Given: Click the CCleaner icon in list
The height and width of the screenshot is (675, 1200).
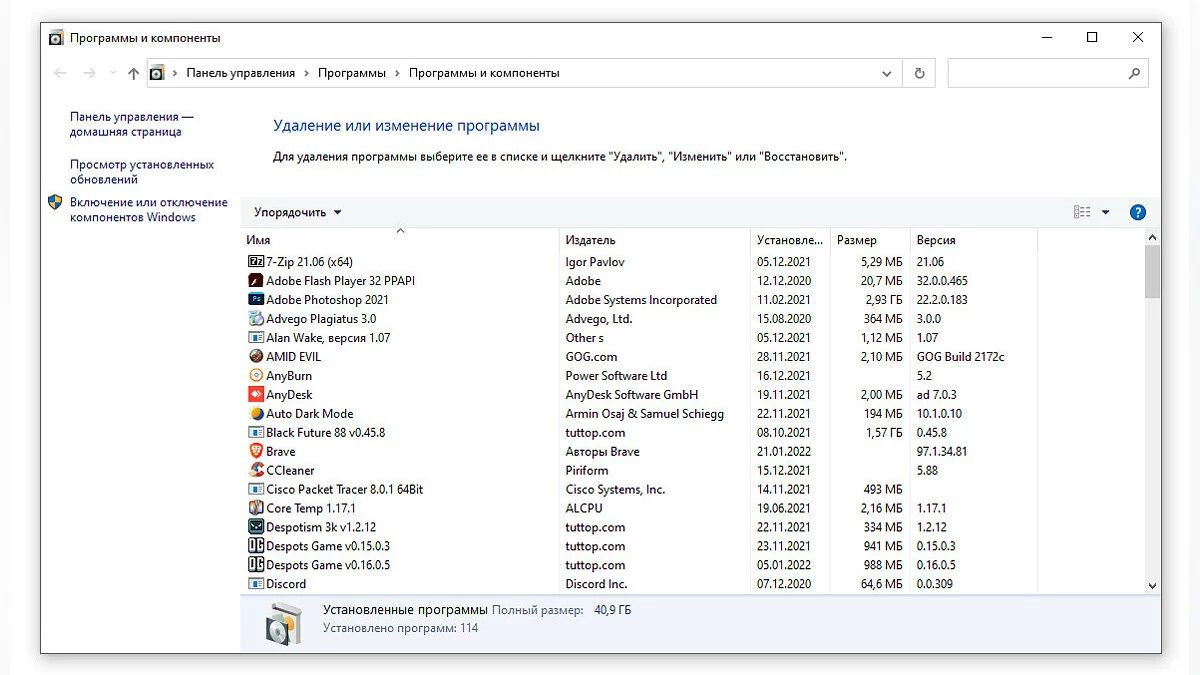Looking at the screenshot, I should point(256,471).
